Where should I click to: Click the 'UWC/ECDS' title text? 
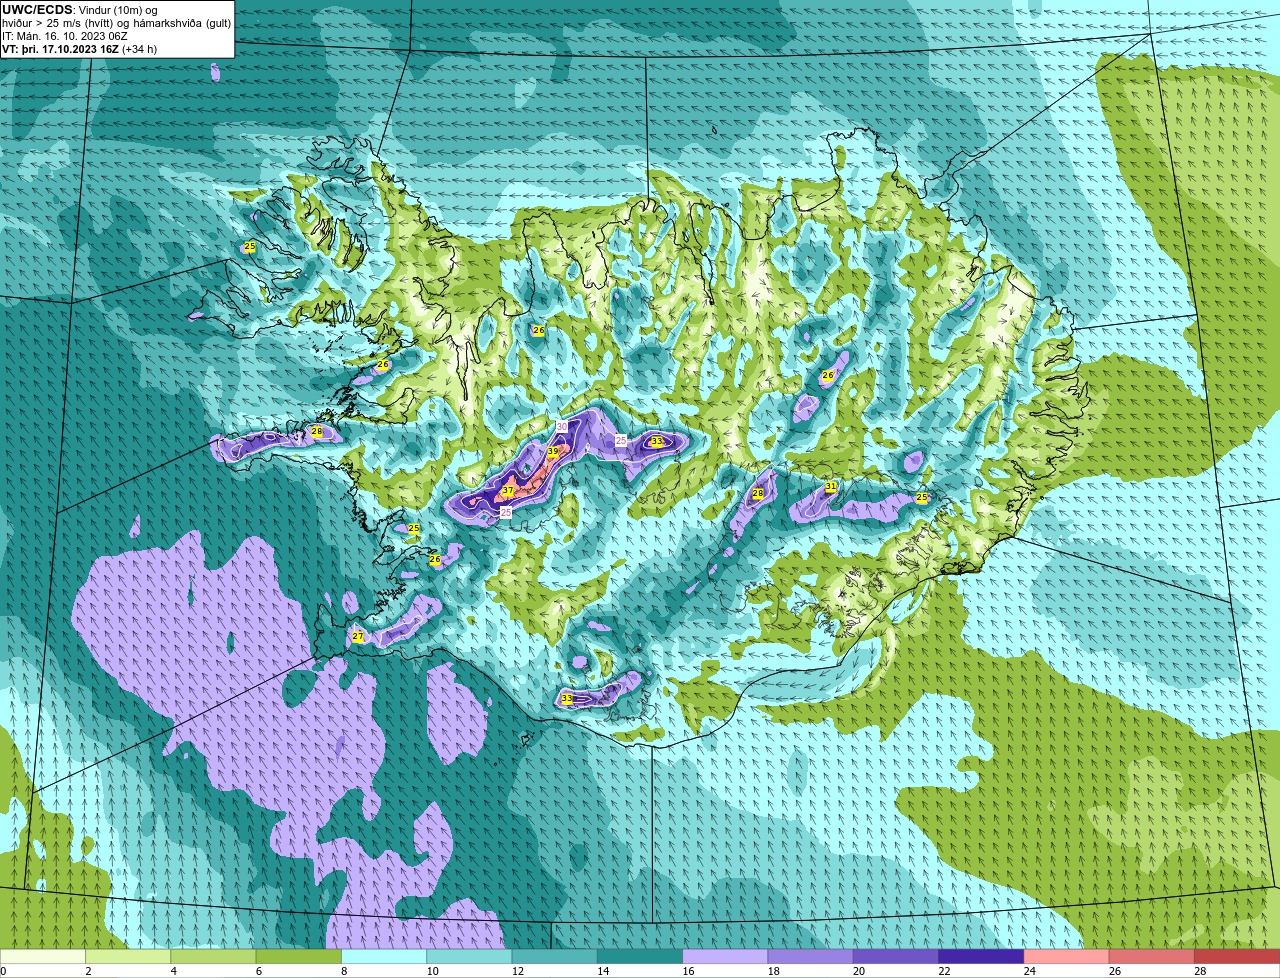(x=37, y=10)
